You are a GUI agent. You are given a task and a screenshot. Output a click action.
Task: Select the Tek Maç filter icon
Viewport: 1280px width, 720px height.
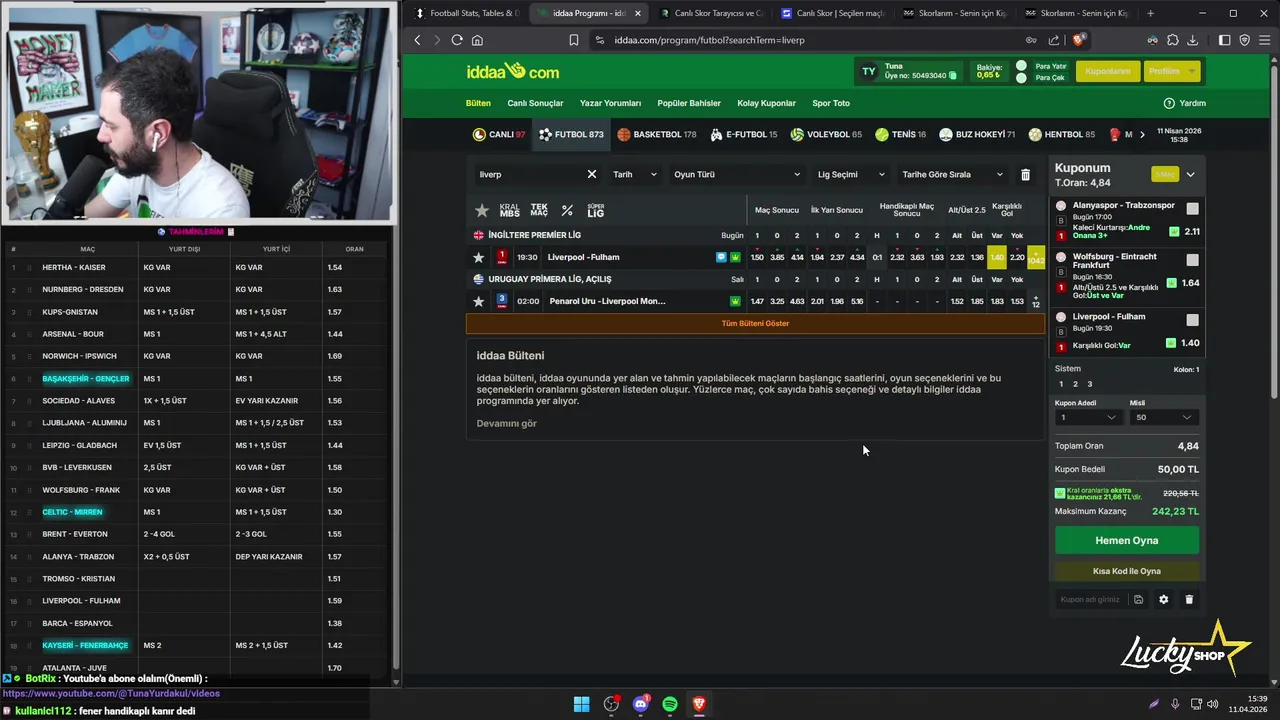click(x=539, y=210)
